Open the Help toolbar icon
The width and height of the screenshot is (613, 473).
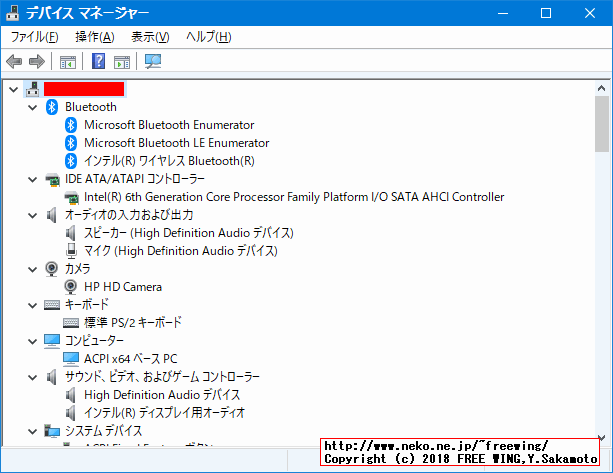(x=98, y=61)
